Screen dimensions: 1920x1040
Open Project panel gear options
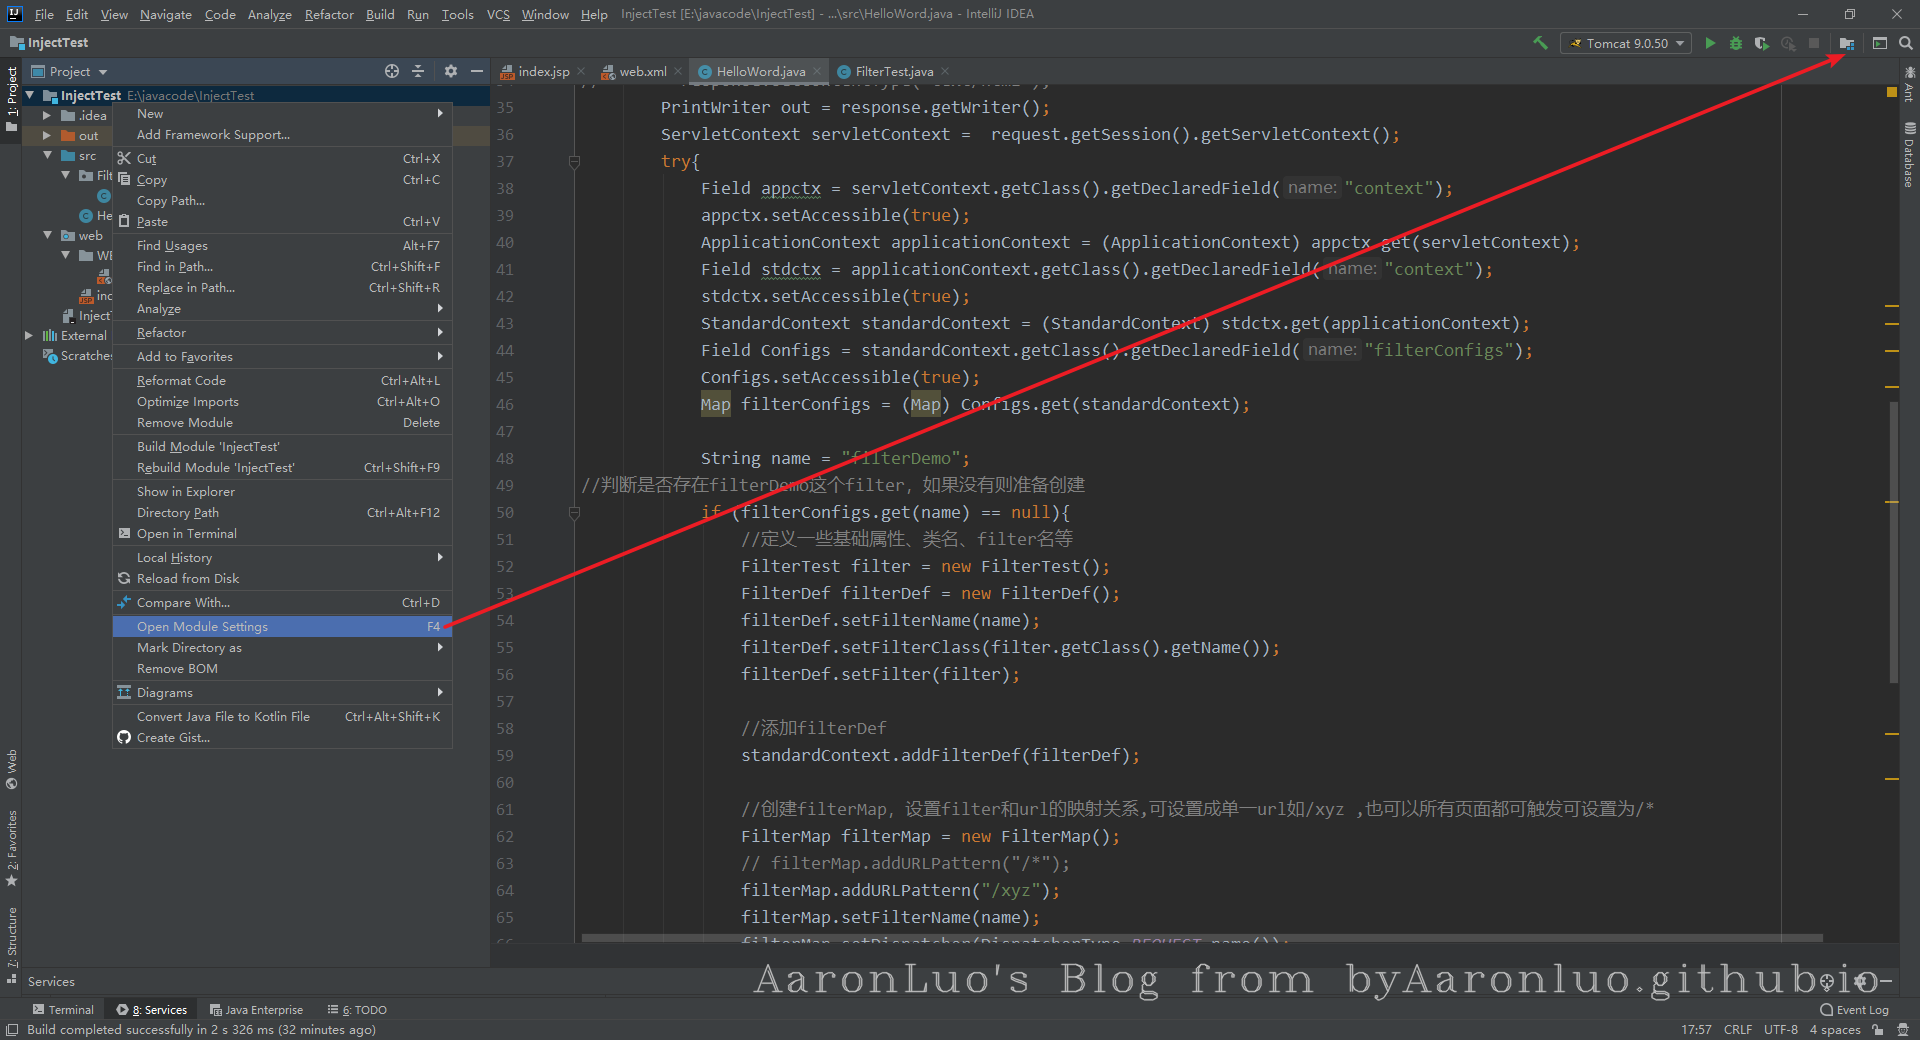coord(450,71)
